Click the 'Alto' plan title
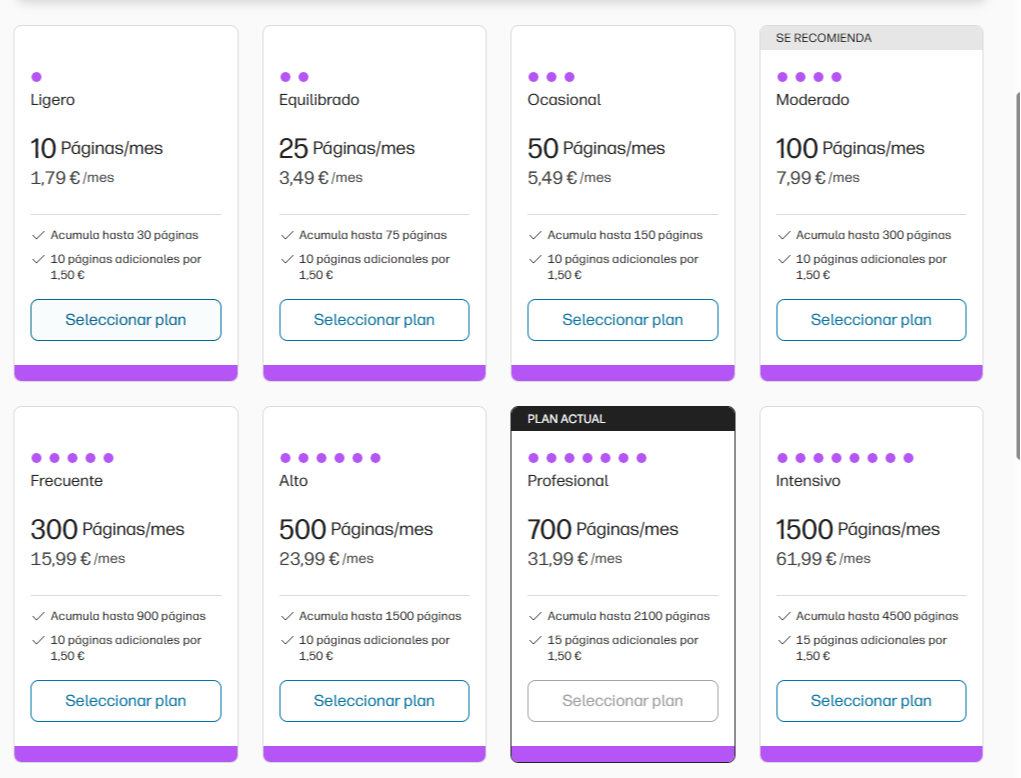 pos(294,480)
